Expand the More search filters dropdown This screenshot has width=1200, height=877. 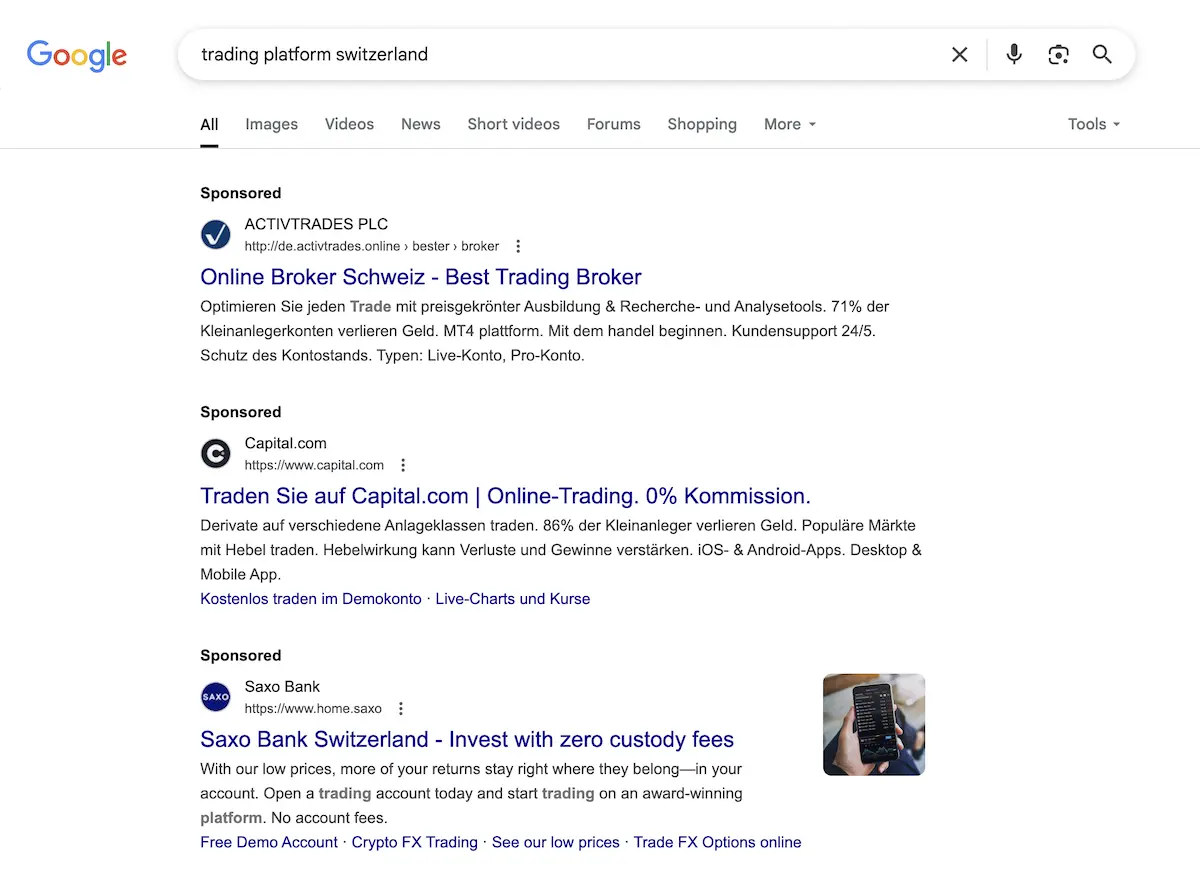[790, 124]
